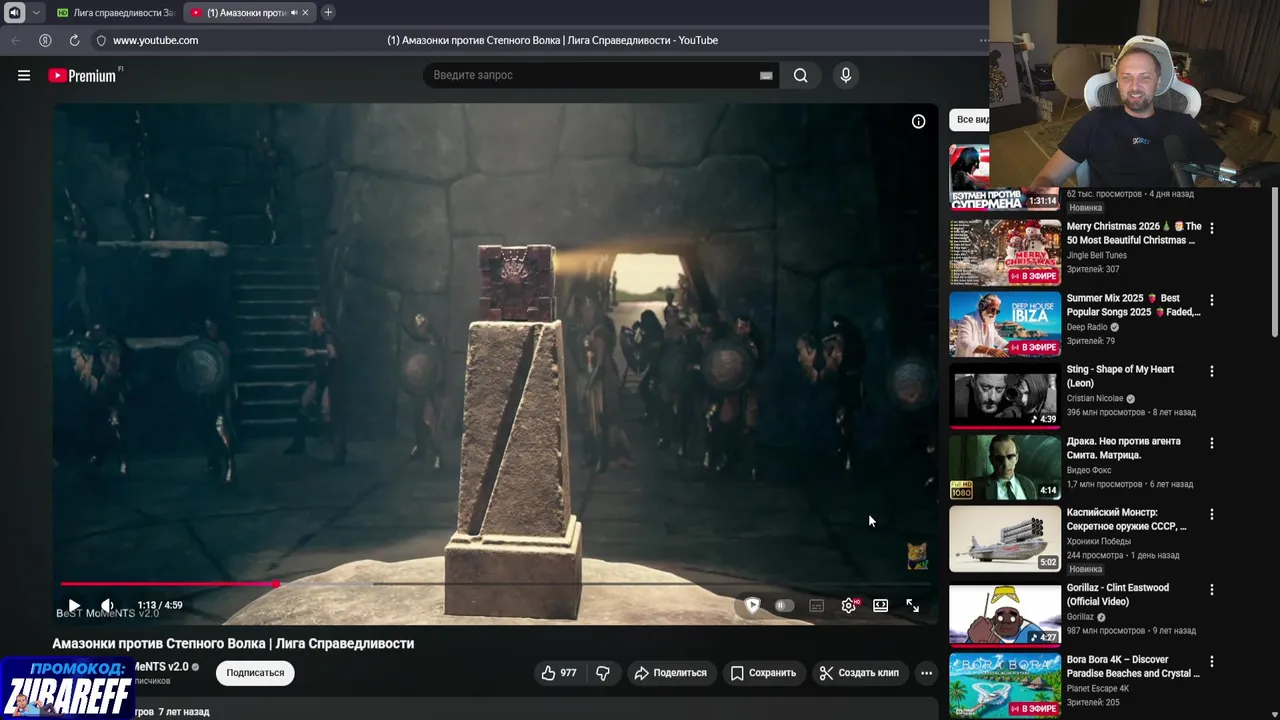Click the Yandex home button
This screenshot has width=1280, height=720.
(x=45, y=40)
